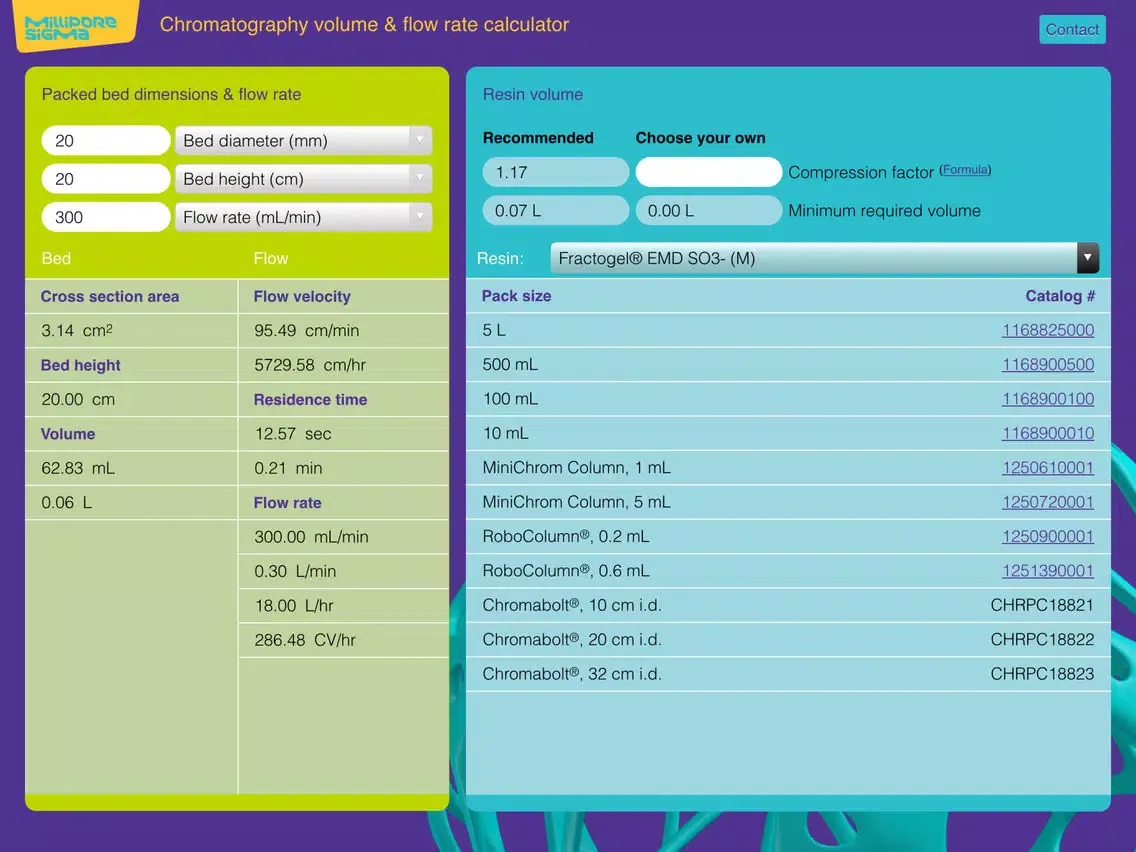Click the CHRPC18823 catalog entry
Screen dimensions: 1136x852
[1042, 674]
